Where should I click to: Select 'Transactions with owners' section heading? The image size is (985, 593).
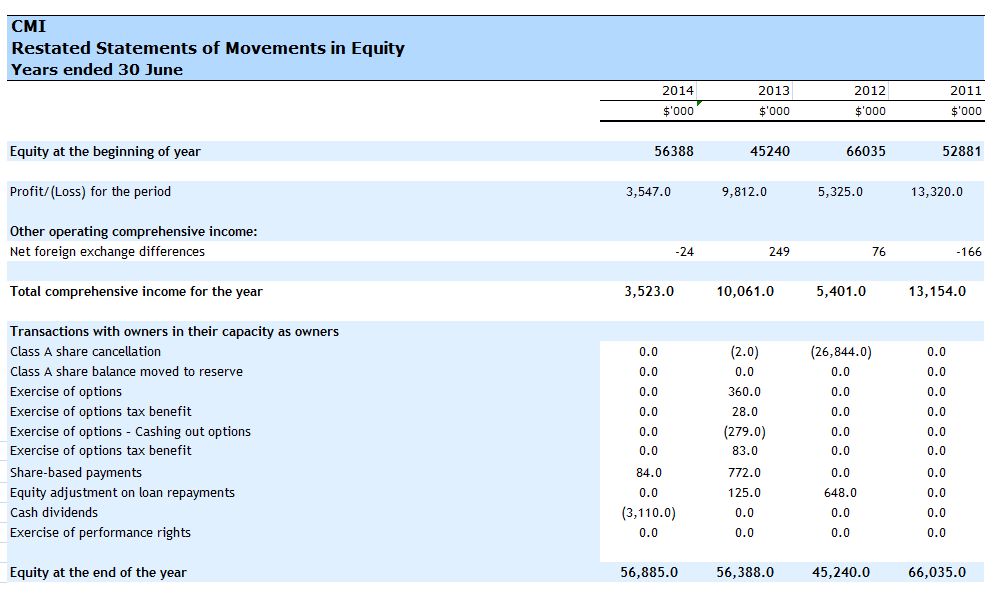174,332
